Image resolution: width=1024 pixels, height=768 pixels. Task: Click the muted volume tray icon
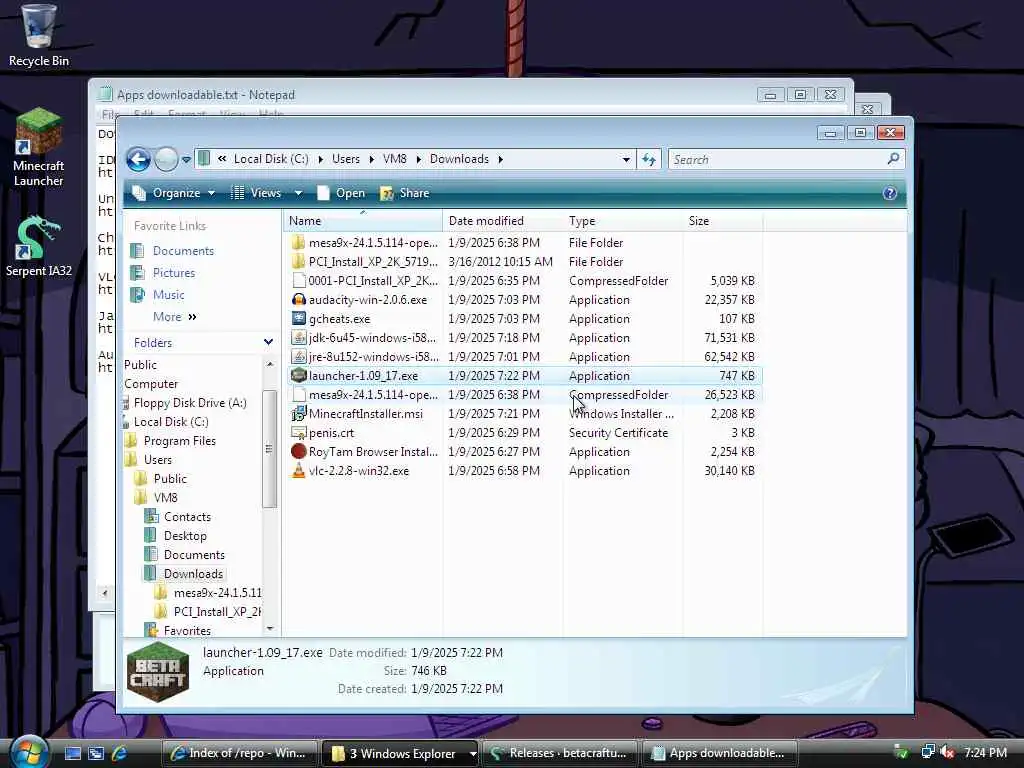pos(948,753)
